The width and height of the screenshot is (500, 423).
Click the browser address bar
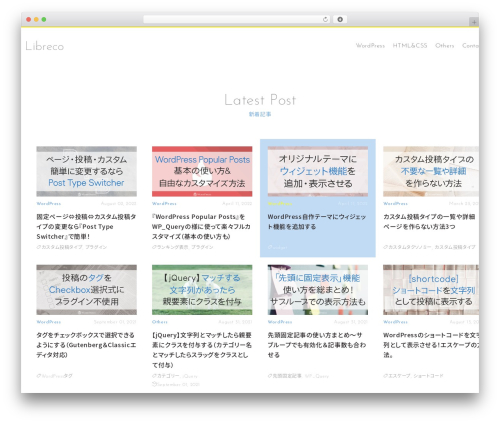[236, 20]
